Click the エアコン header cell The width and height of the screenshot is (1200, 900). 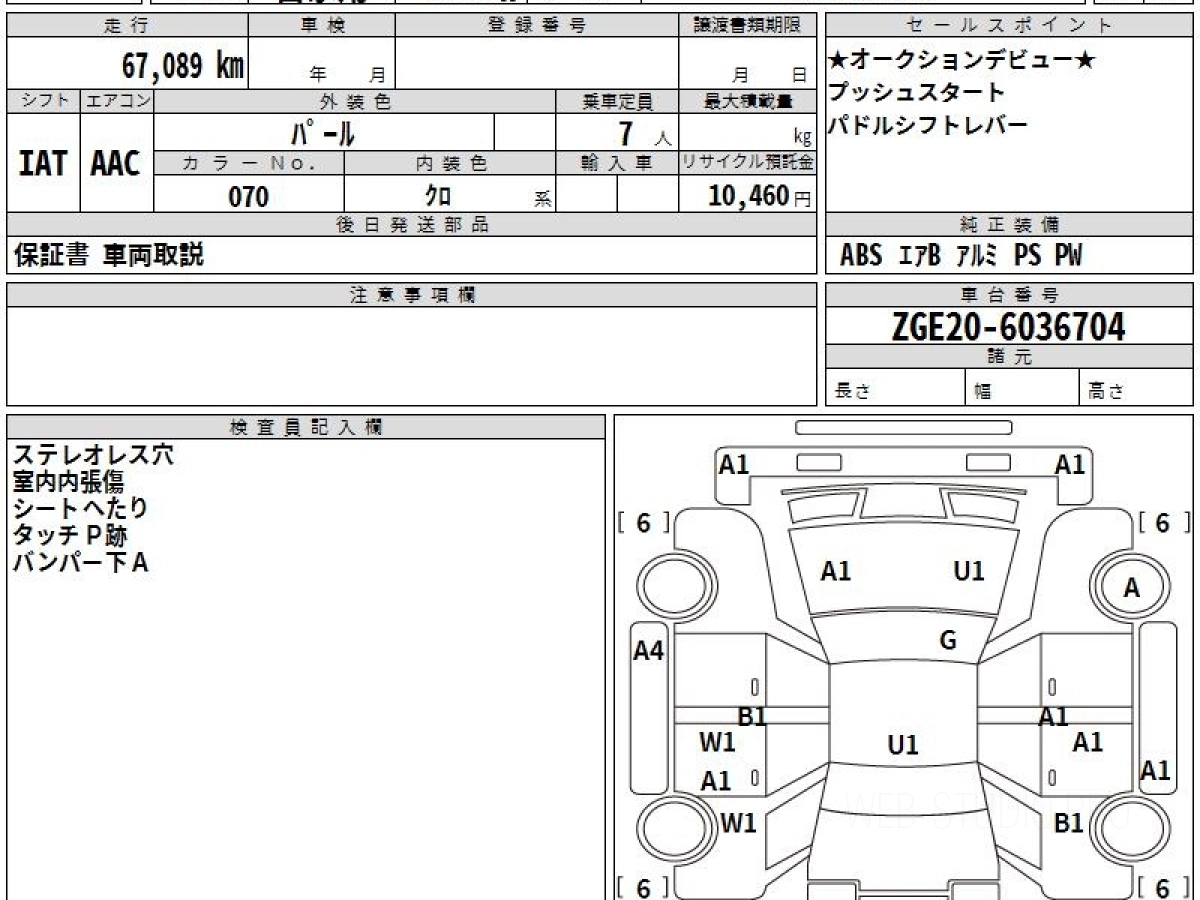(x=117, y=101)
